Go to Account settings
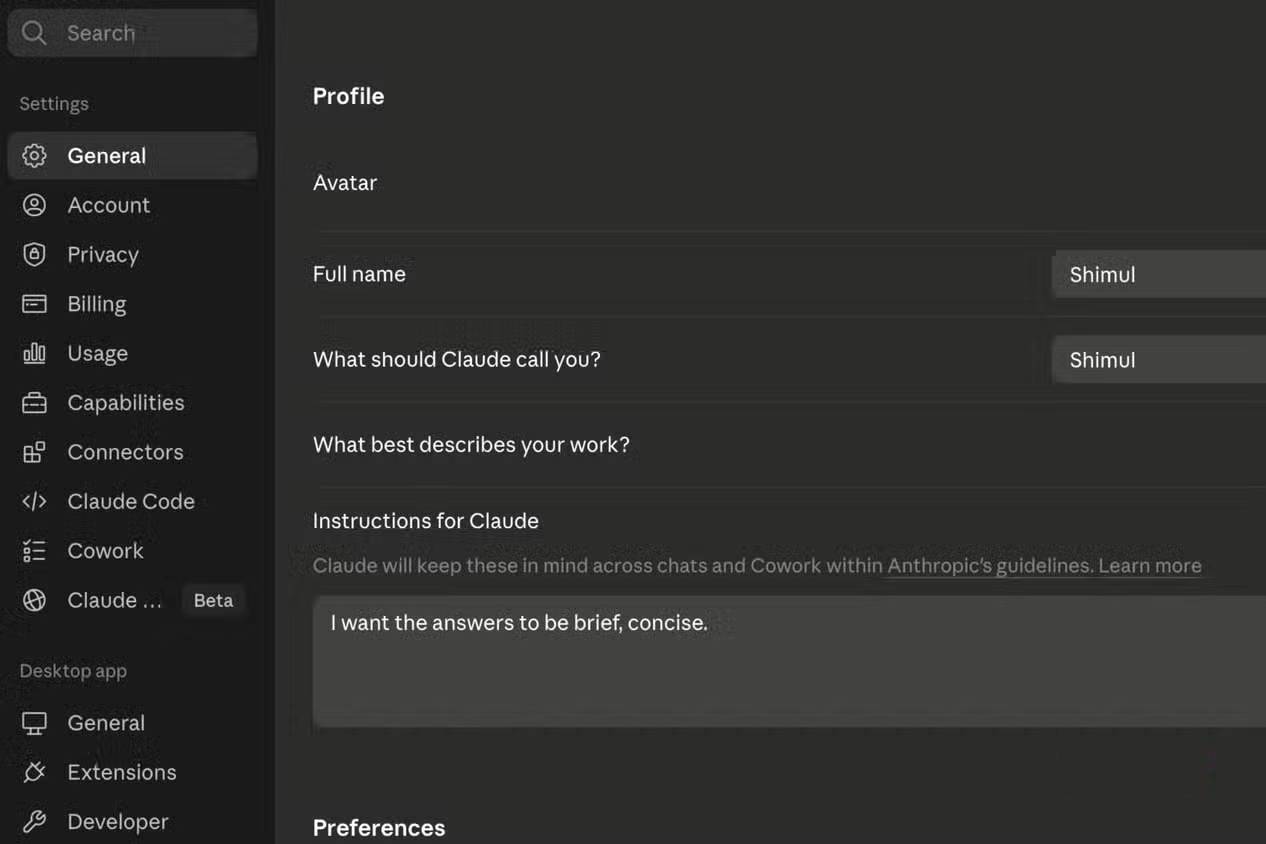 pos(132,205)
